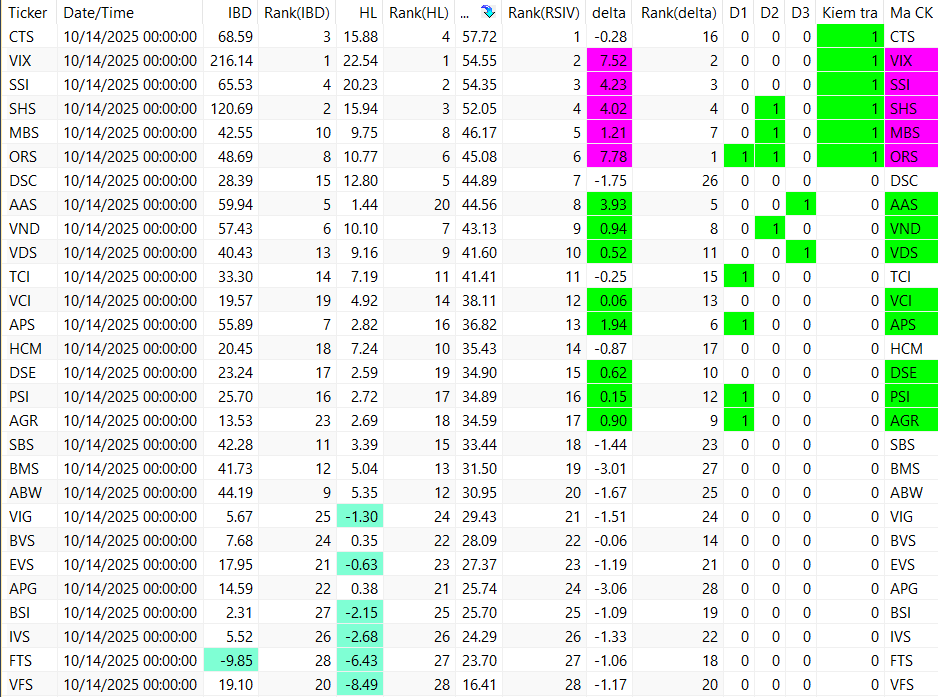
Task: Click the green D1 cell in ORS row
Action: 739,157
